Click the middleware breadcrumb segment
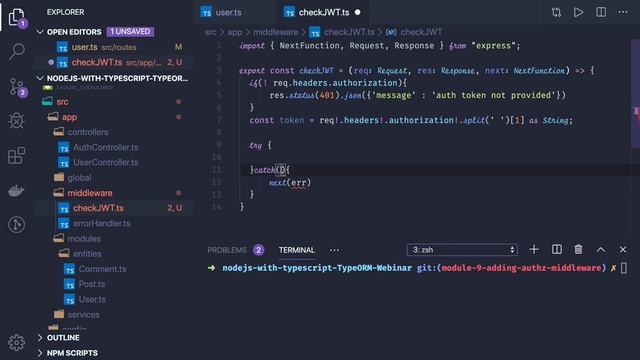This screenshot has width=640, height=360. (x=276, y=32)
